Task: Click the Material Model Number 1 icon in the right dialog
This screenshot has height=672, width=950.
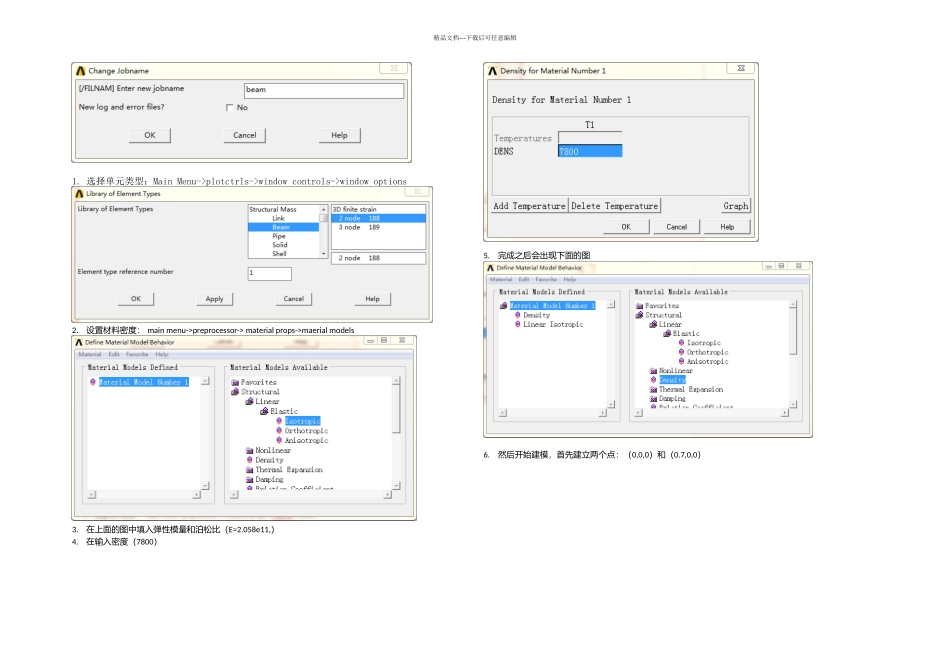Action: point(503,306)
